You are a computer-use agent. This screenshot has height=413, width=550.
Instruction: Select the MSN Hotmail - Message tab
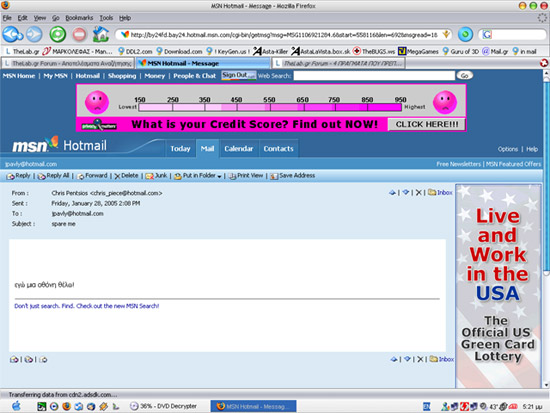point(203,64)
